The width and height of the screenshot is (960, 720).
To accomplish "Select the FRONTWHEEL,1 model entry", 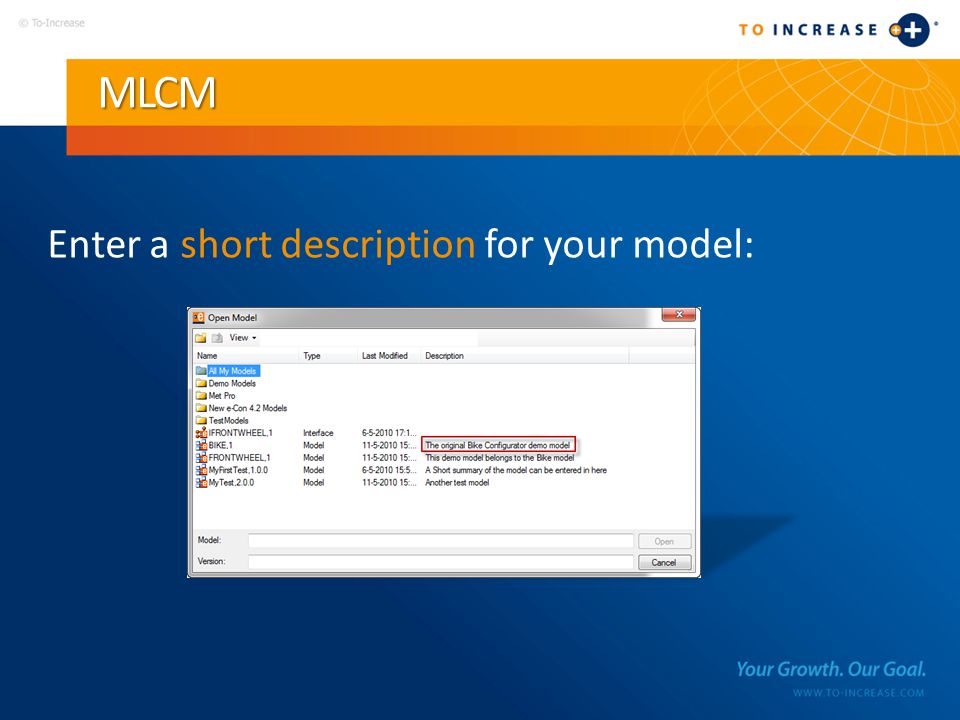I will pos(239,457).
